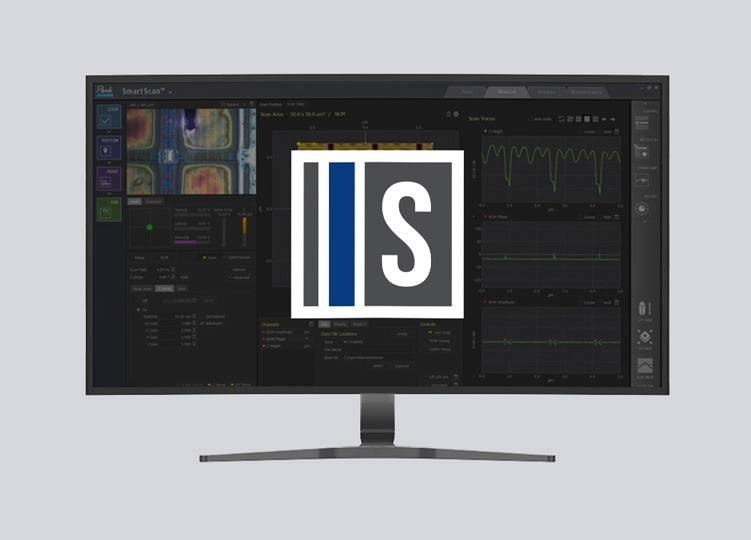Click the green END step icon
751x540 pixels.
pyautogui.click(x=110, y=212)
